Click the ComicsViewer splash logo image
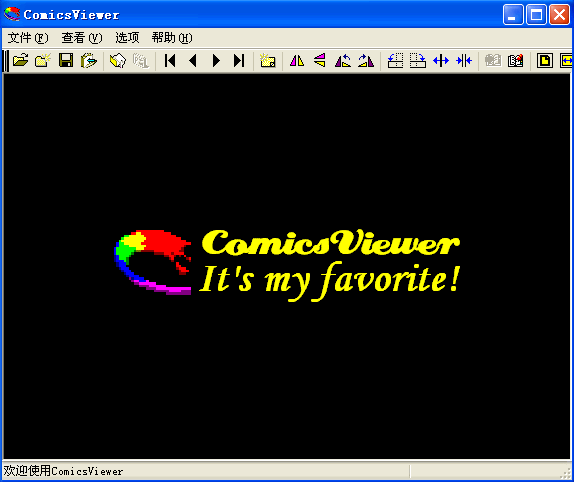This screenshot has height=482, width=574. 287,265
